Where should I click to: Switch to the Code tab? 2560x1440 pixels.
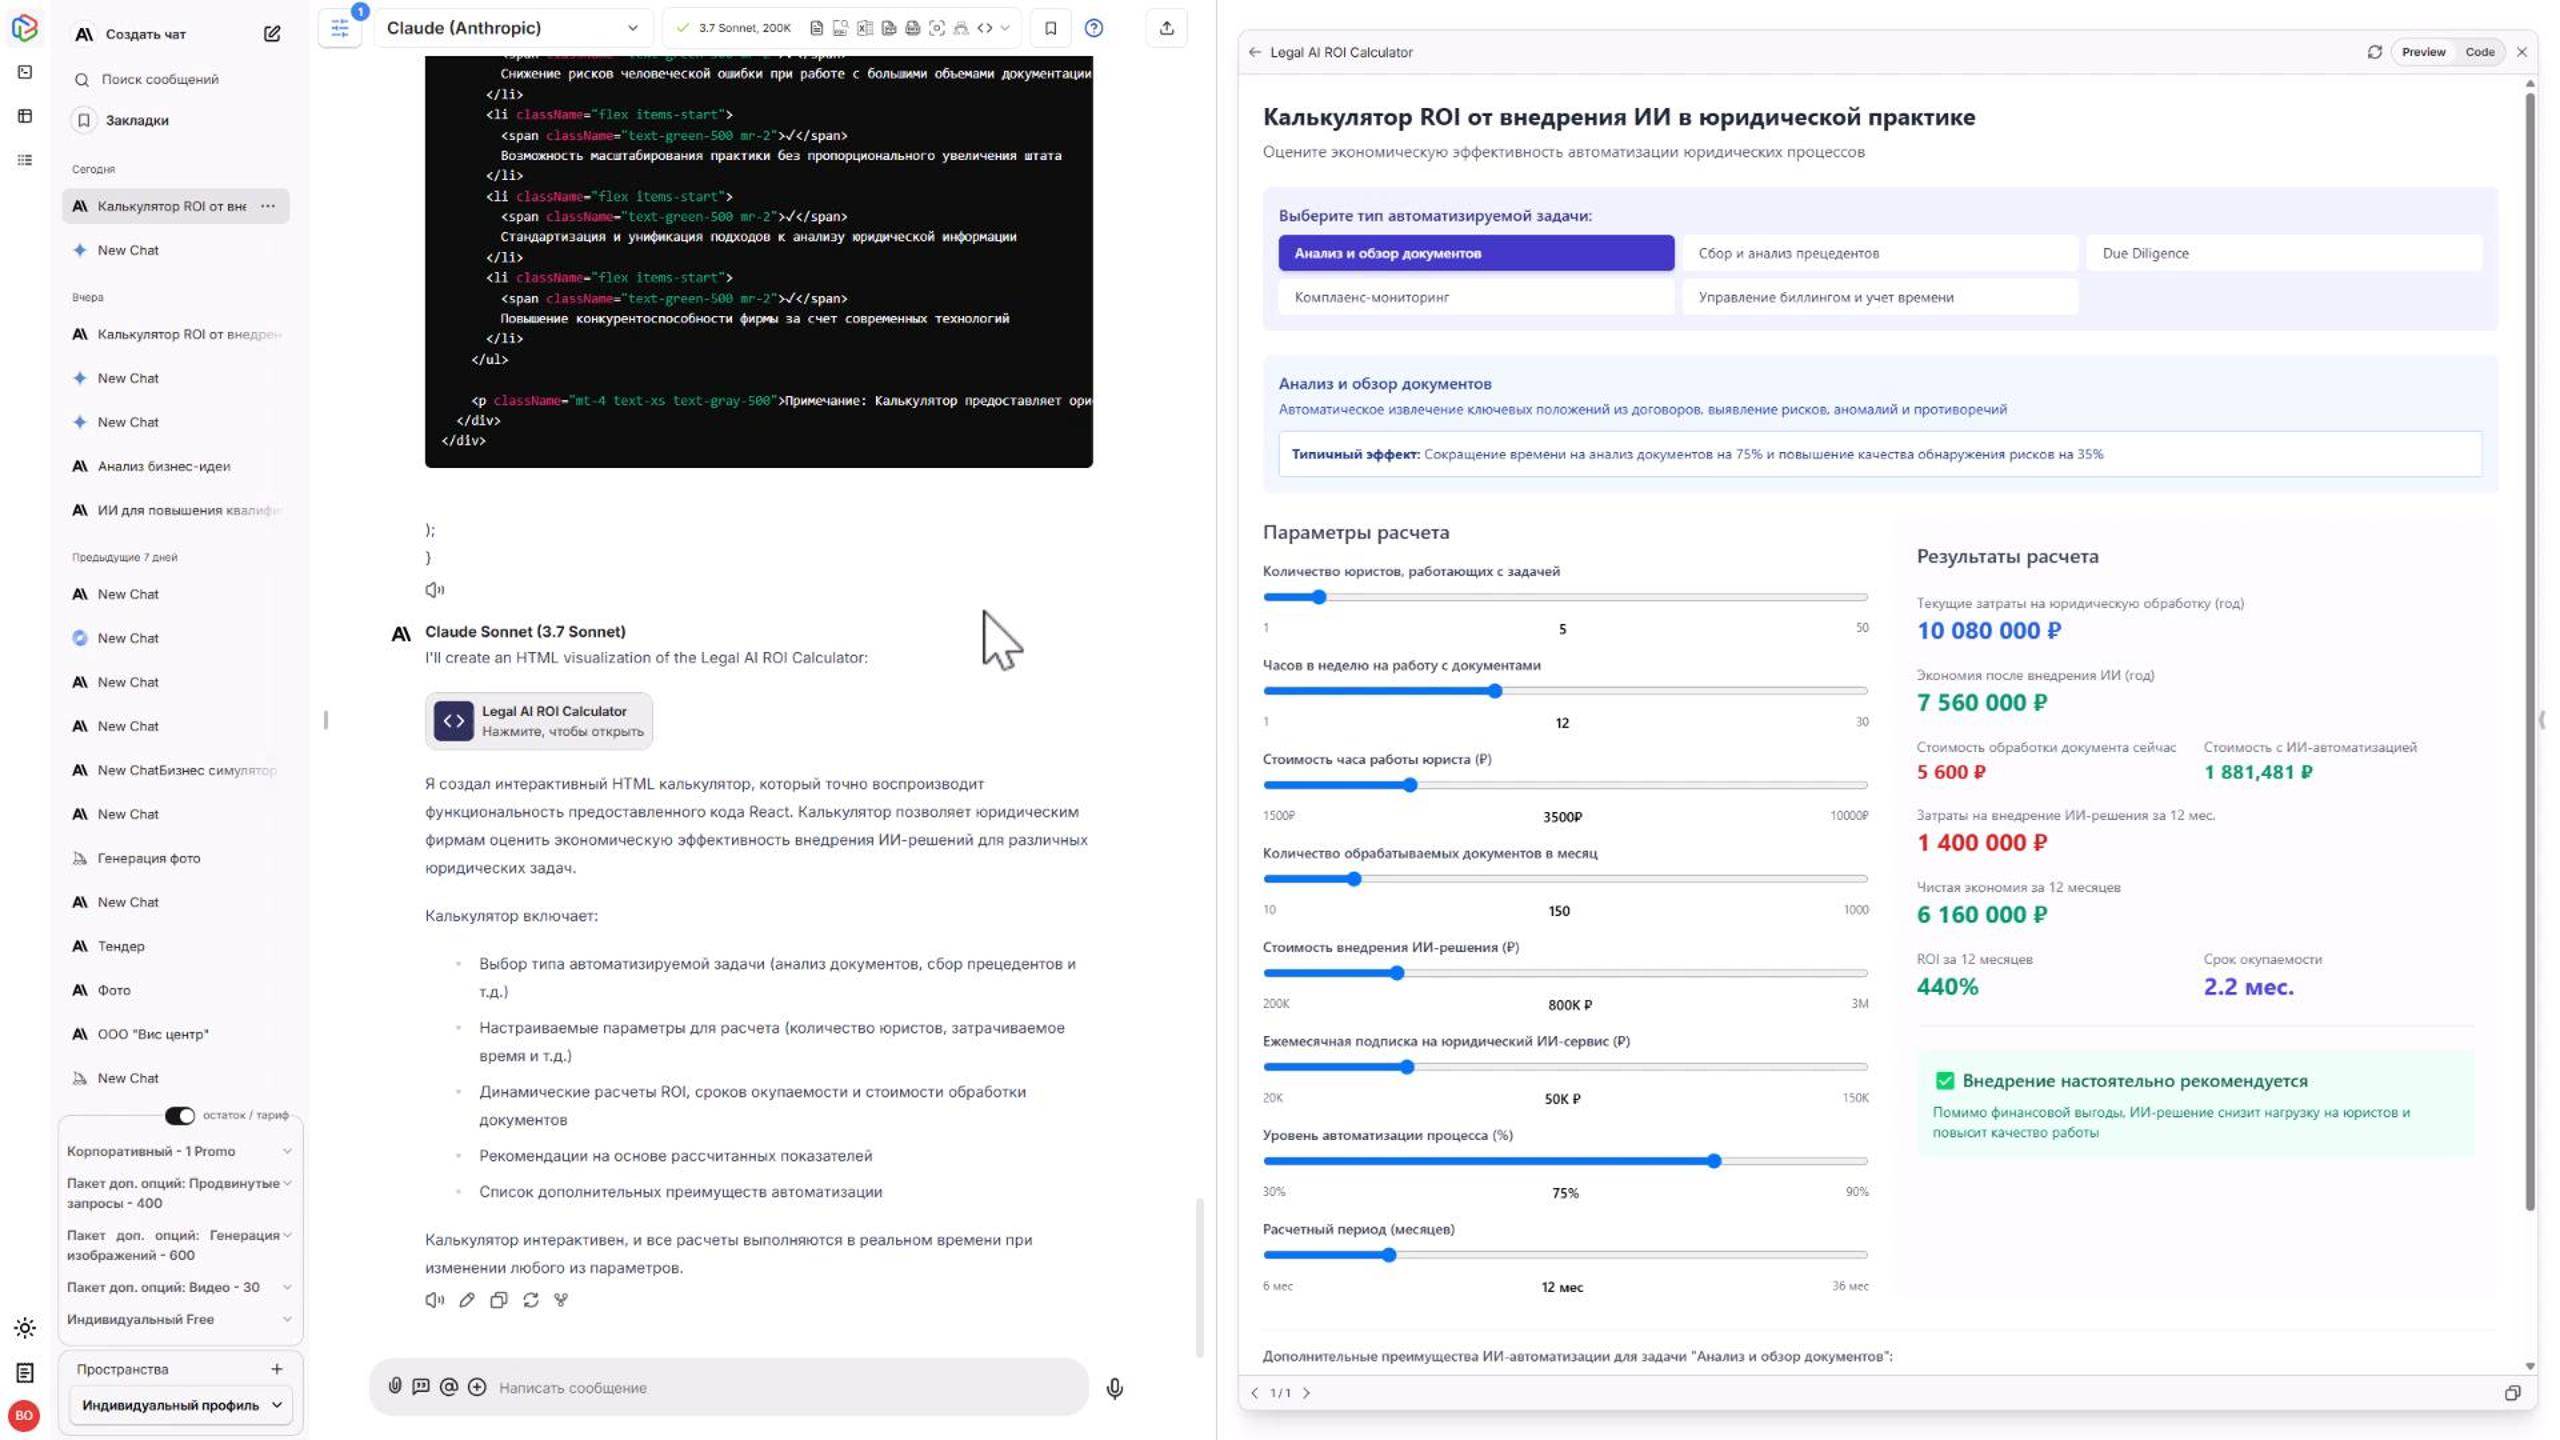[2479, 52]
